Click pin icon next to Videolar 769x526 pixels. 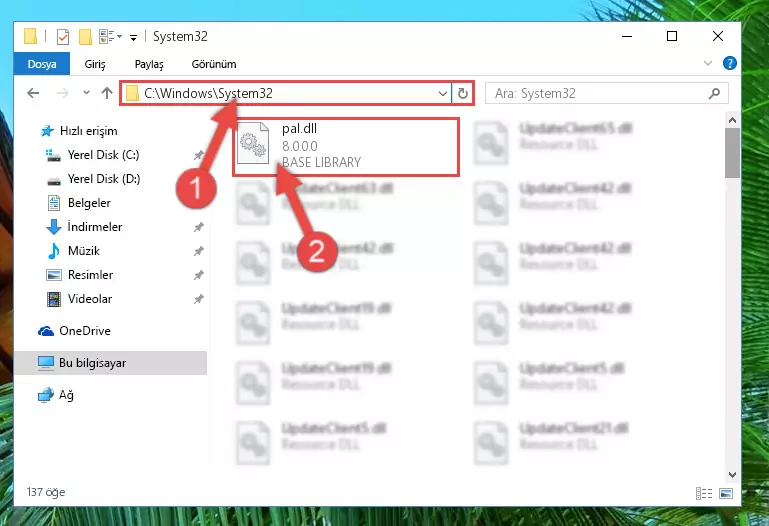pos(198,299)
